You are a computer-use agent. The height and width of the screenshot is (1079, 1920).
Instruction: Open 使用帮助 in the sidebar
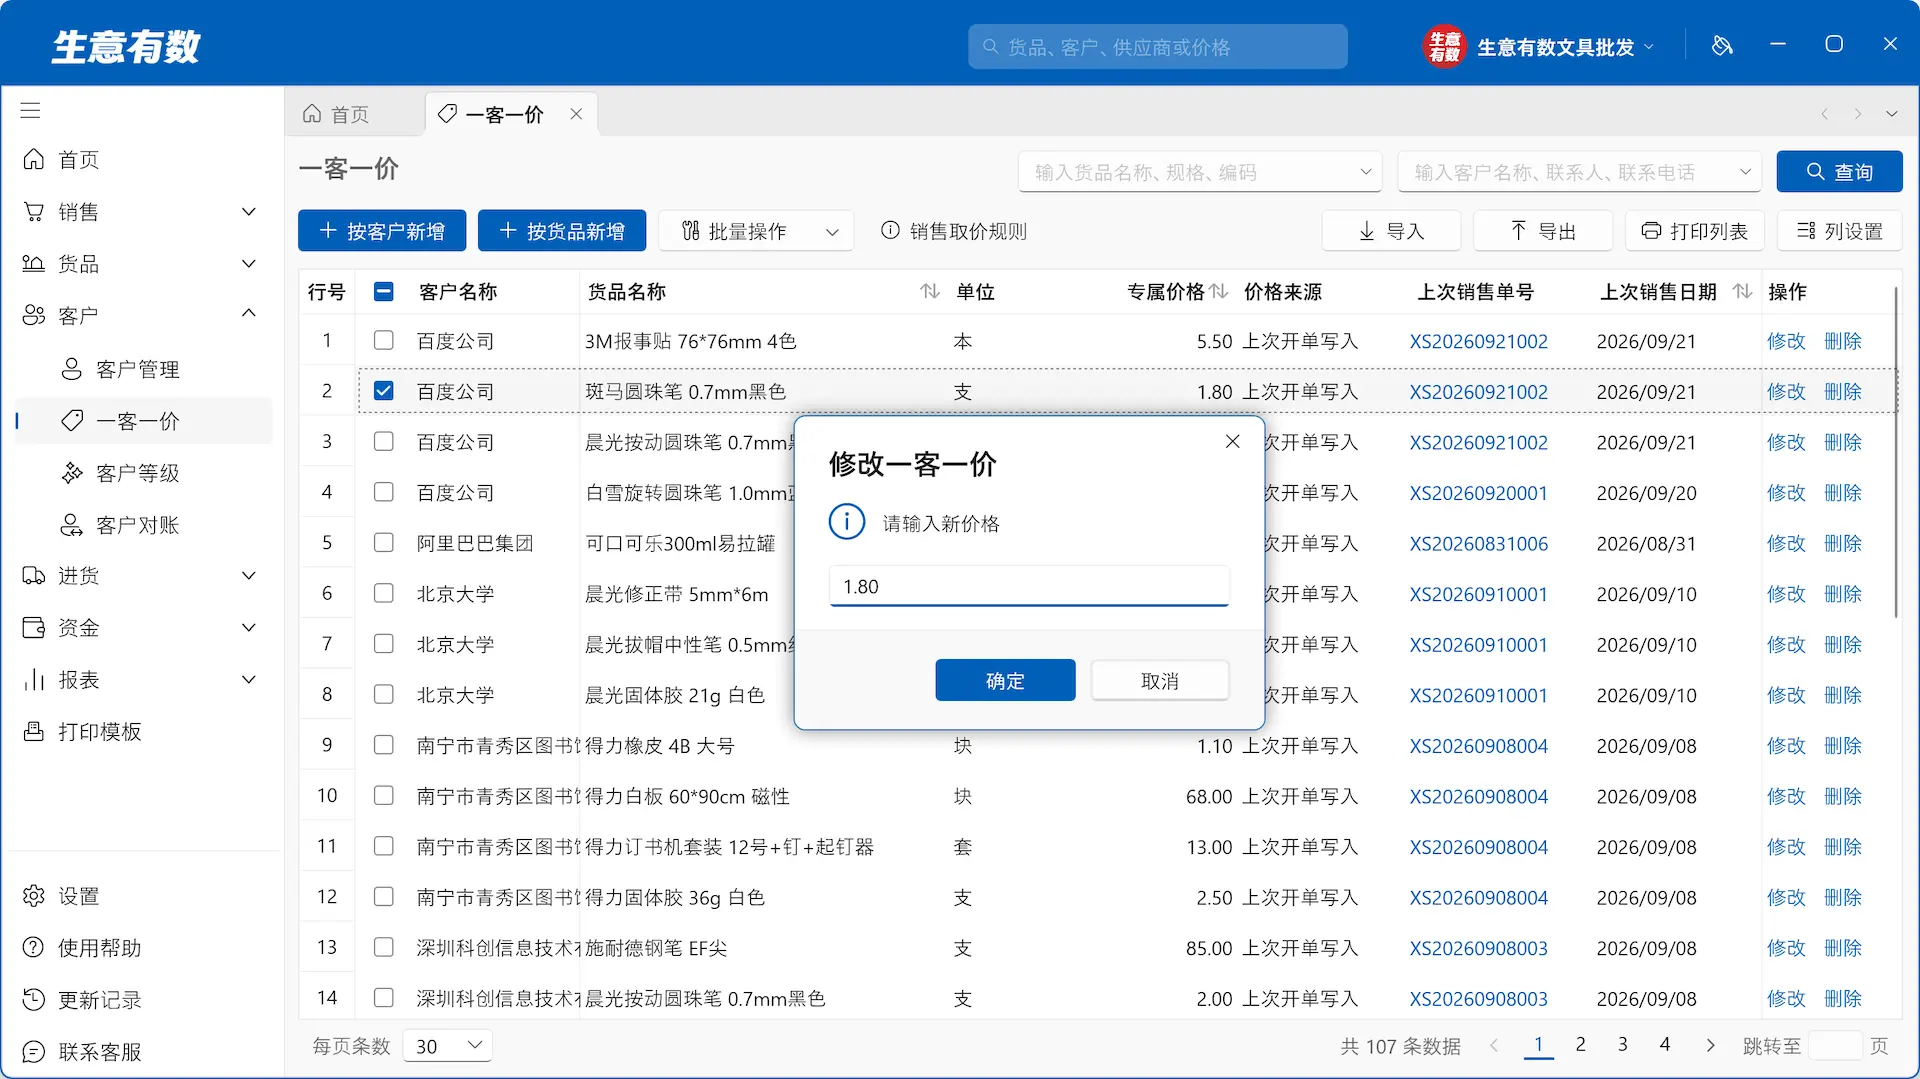coord(142,948)
